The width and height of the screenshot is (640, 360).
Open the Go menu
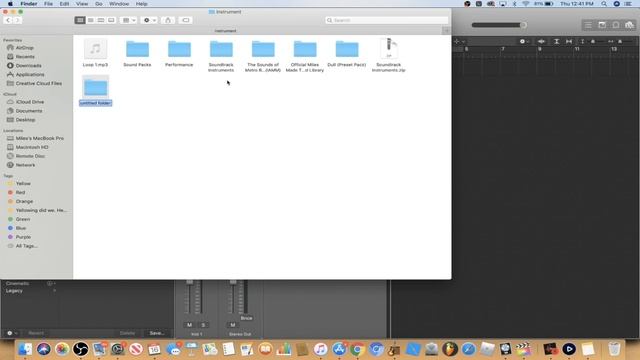pos(99,4)
